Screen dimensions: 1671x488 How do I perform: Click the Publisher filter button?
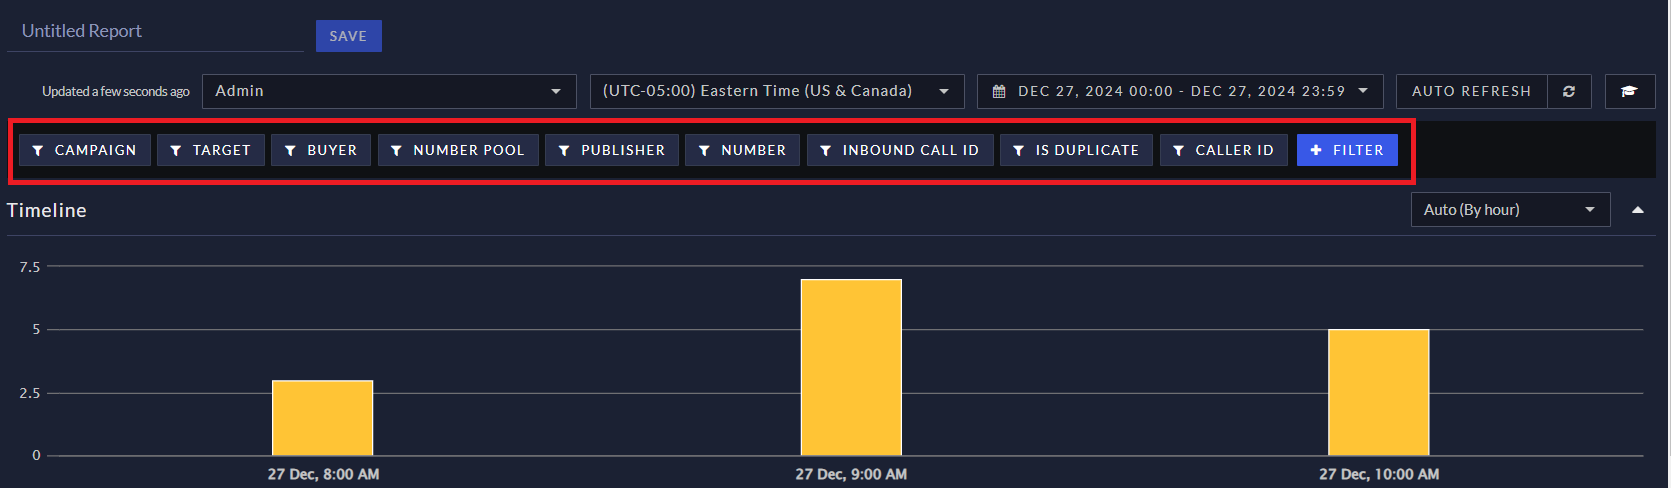point(612,150)
